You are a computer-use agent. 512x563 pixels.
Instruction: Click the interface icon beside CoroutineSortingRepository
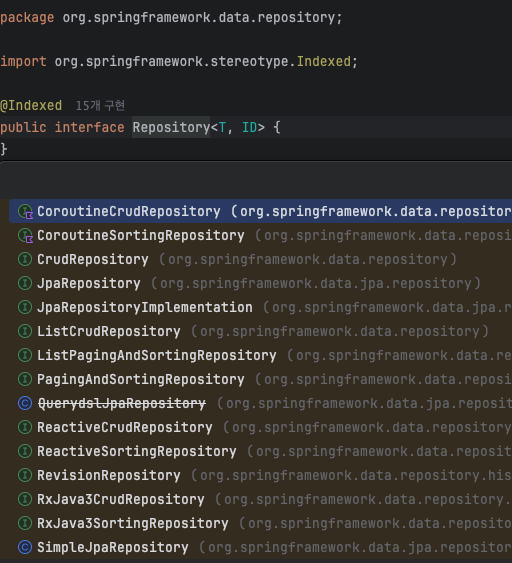pos(25,236)
